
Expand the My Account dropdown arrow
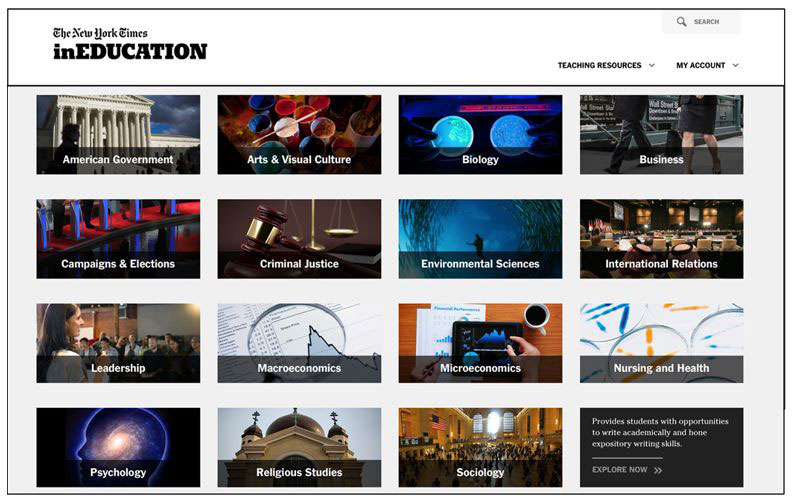coord(736,66)
